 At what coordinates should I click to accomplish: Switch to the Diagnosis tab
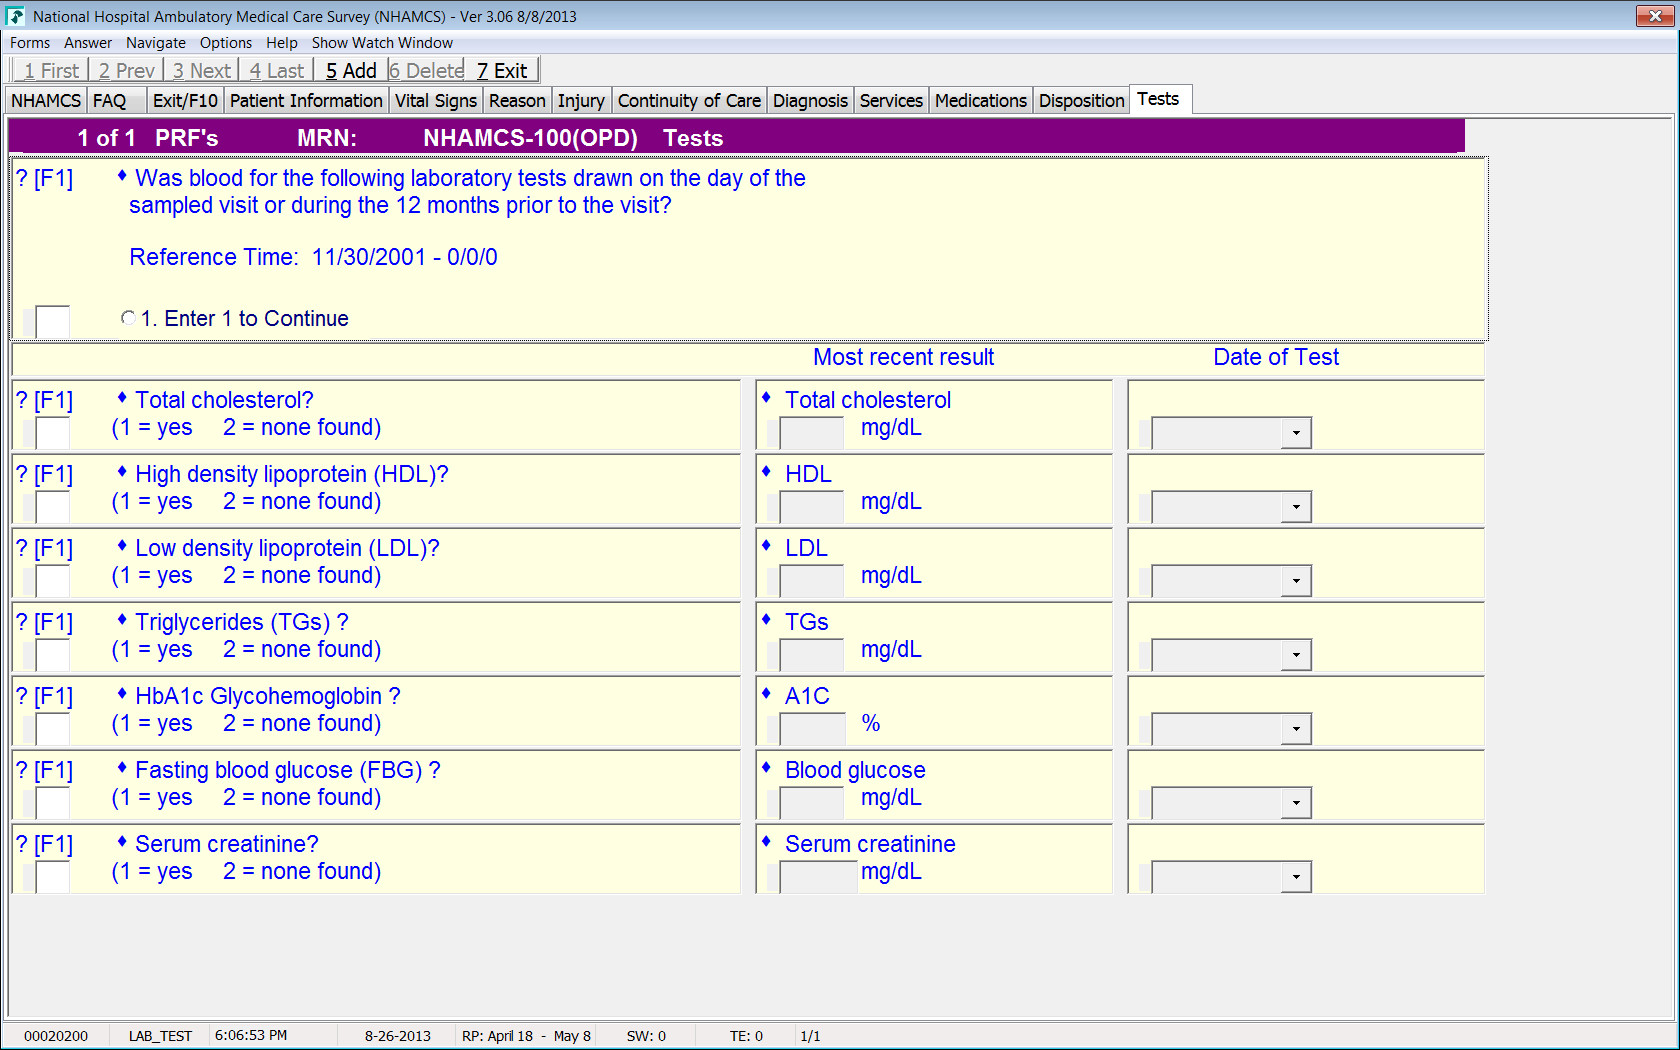tap(810, 101)
